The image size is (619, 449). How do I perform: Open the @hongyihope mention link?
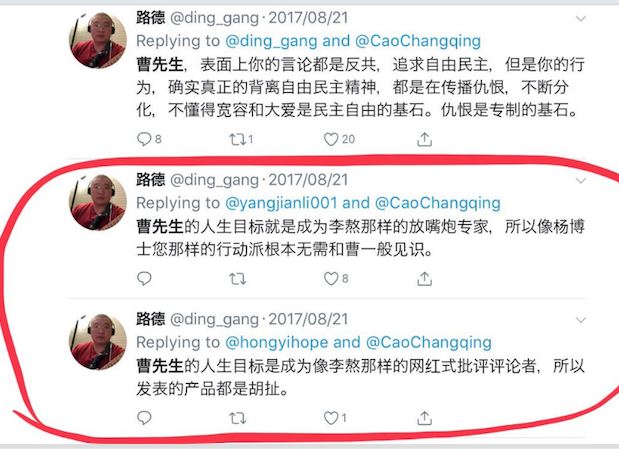pyautogui.click(x=276, y=342)
